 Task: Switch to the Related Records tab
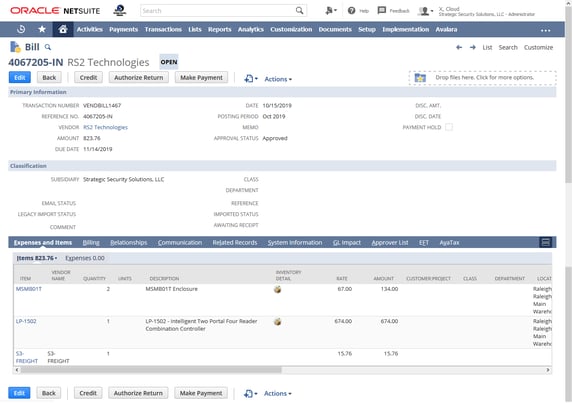[x=235, y=243]
